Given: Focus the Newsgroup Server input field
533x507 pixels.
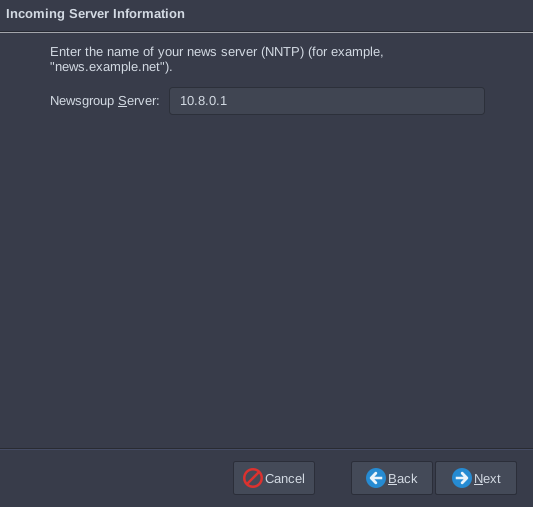Looking at the screenshot, I should (327, 101).
